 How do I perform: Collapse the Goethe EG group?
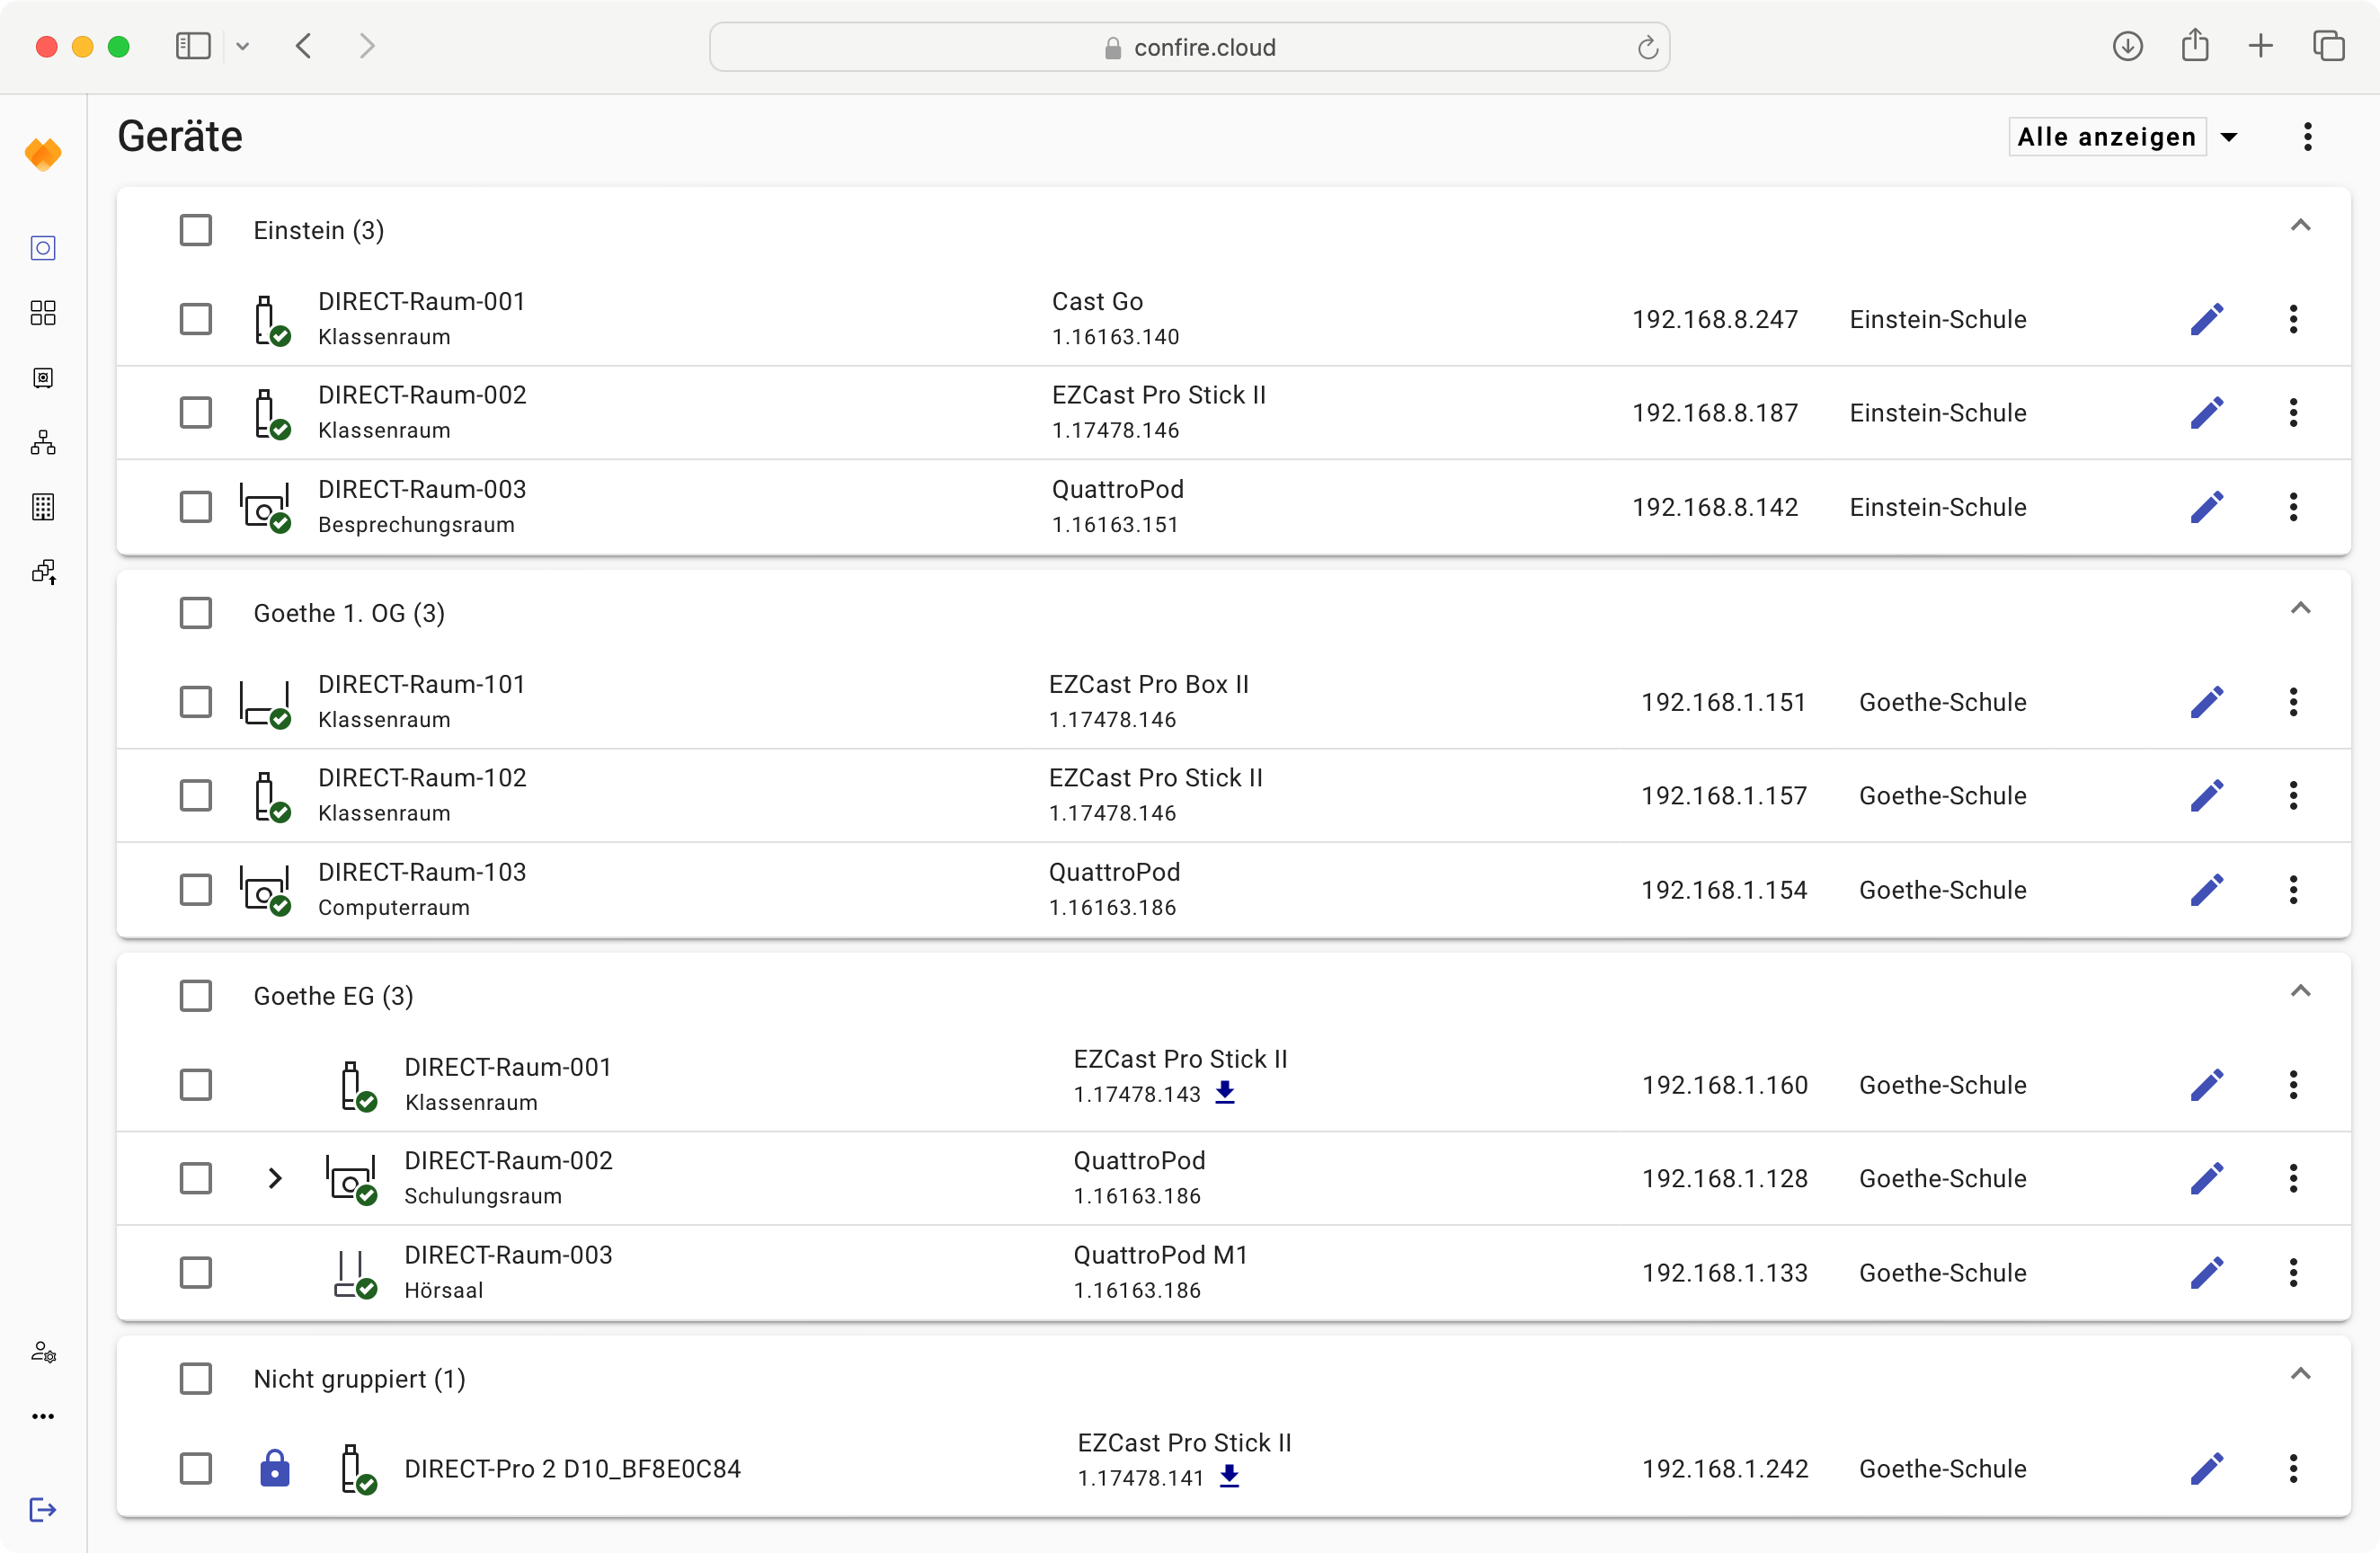coord(2300,992)
